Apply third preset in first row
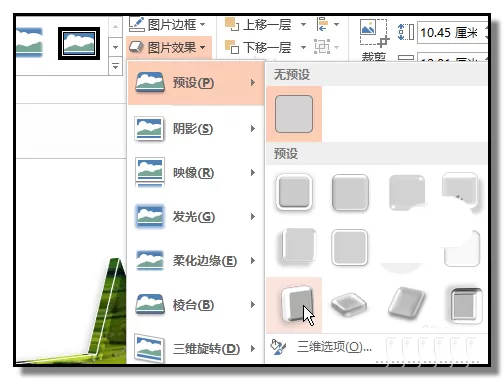The height and width of the screenshot is (380, 504). pyautogui.click(x=407, y=192)
